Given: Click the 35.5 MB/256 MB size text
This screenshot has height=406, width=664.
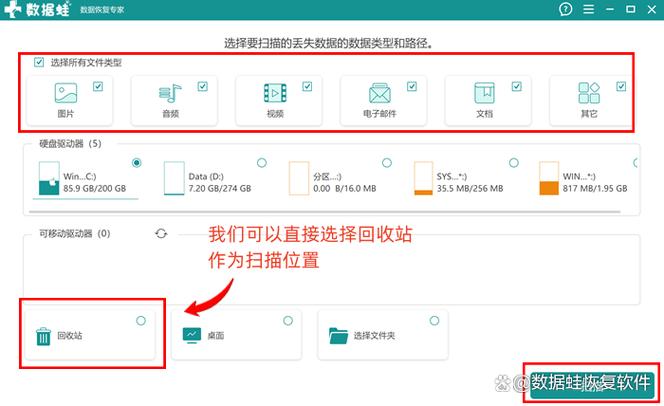Looking at the screenshot, I should click(x=470, y=188).
